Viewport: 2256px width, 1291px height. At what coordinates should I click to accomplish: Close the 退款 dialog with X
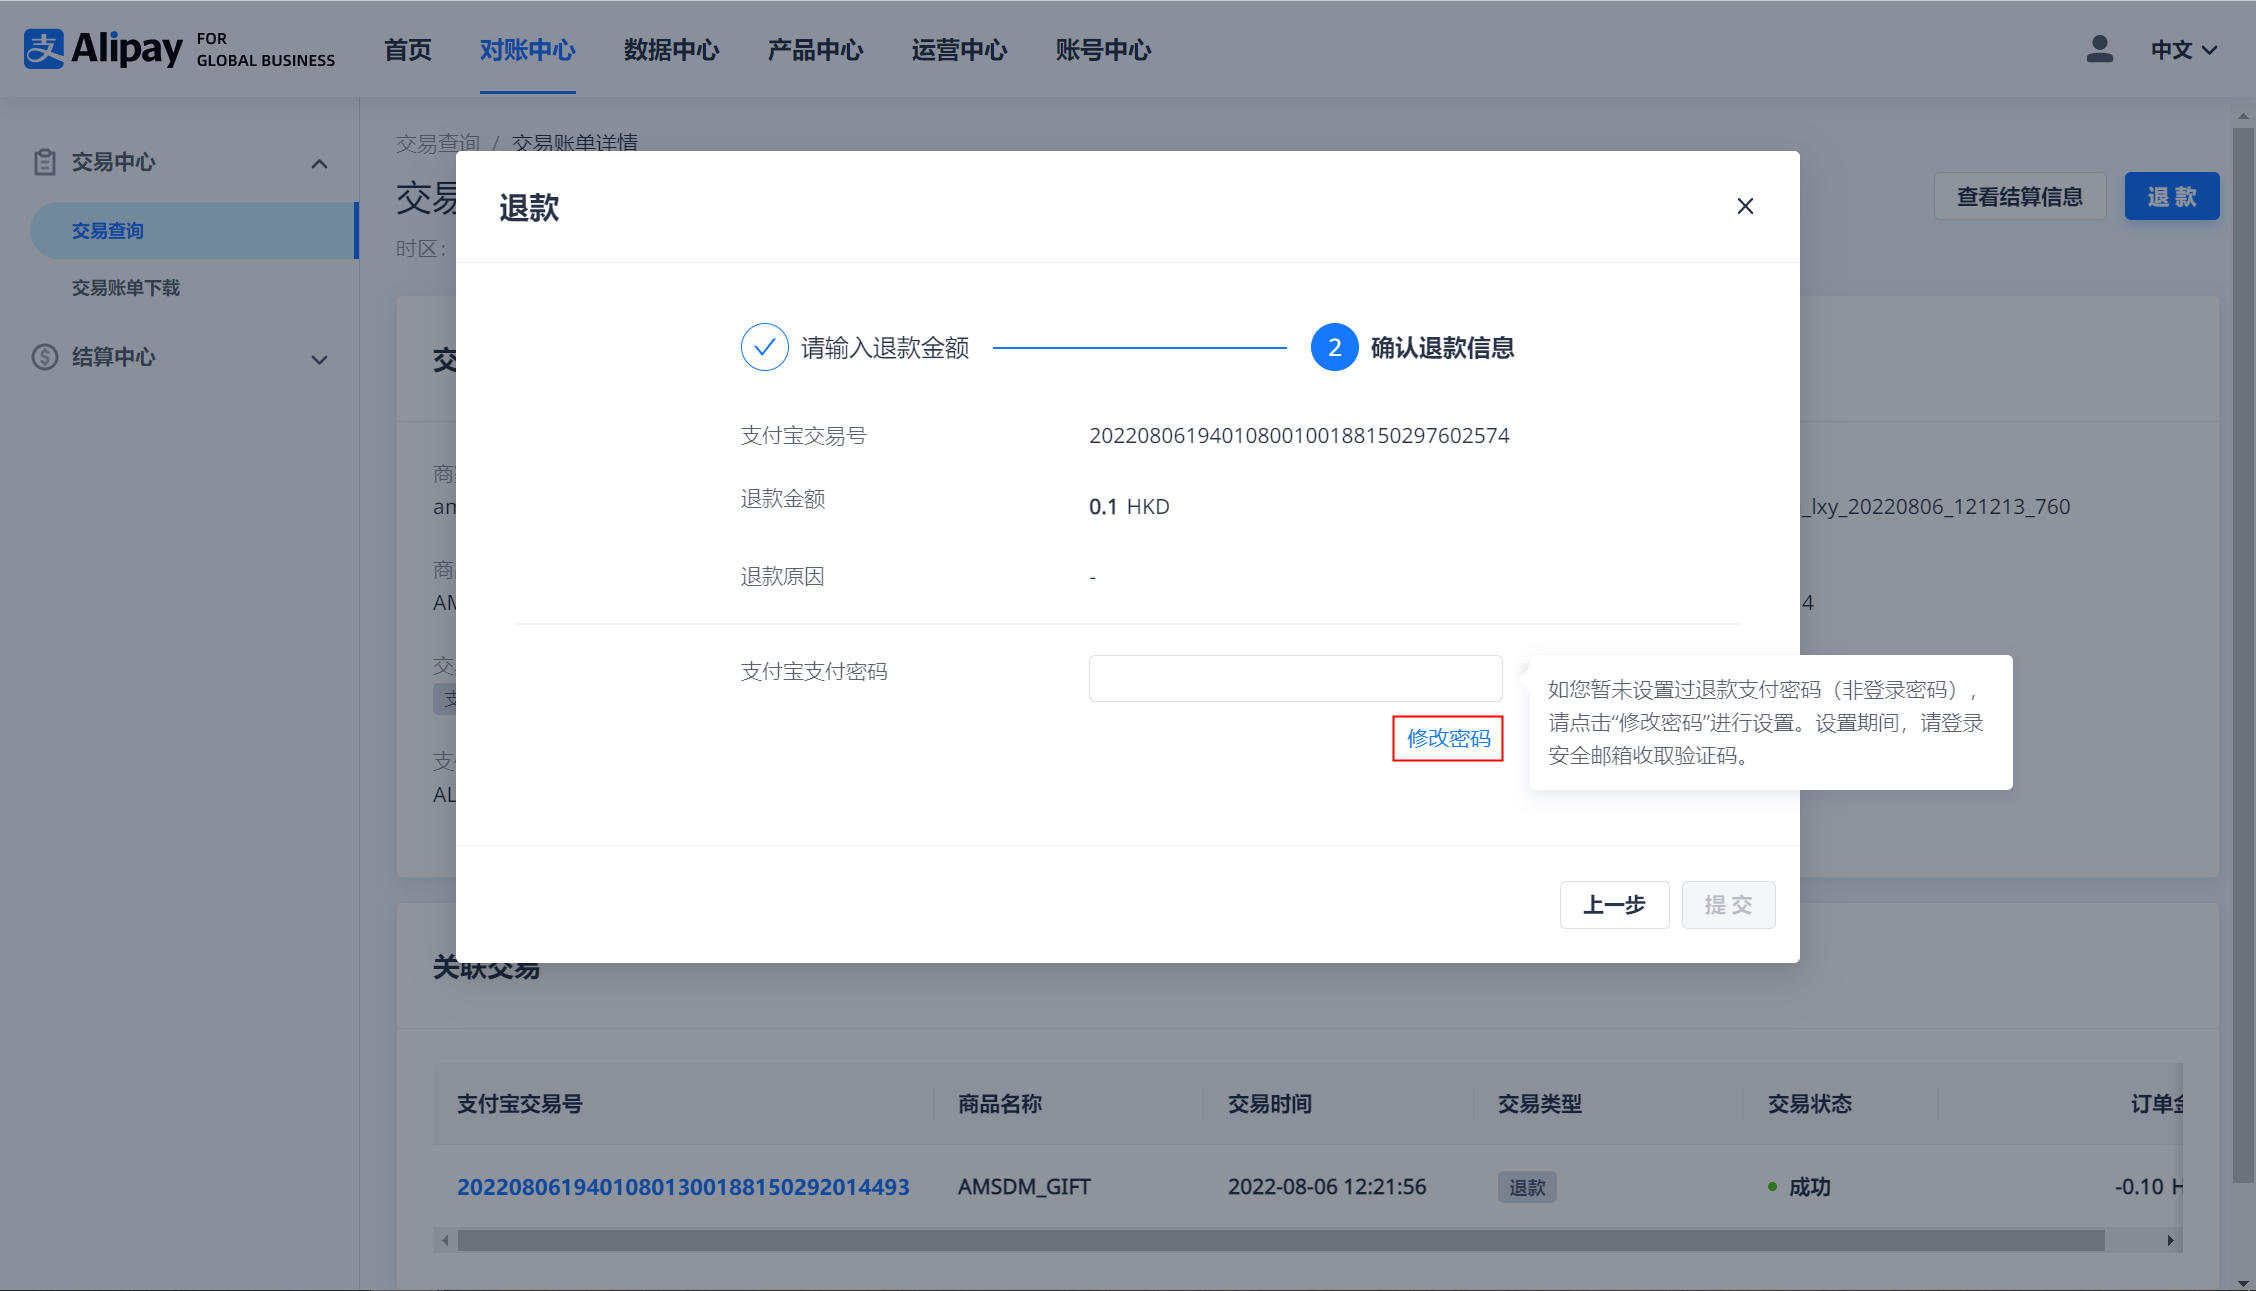click(1745, 206)
